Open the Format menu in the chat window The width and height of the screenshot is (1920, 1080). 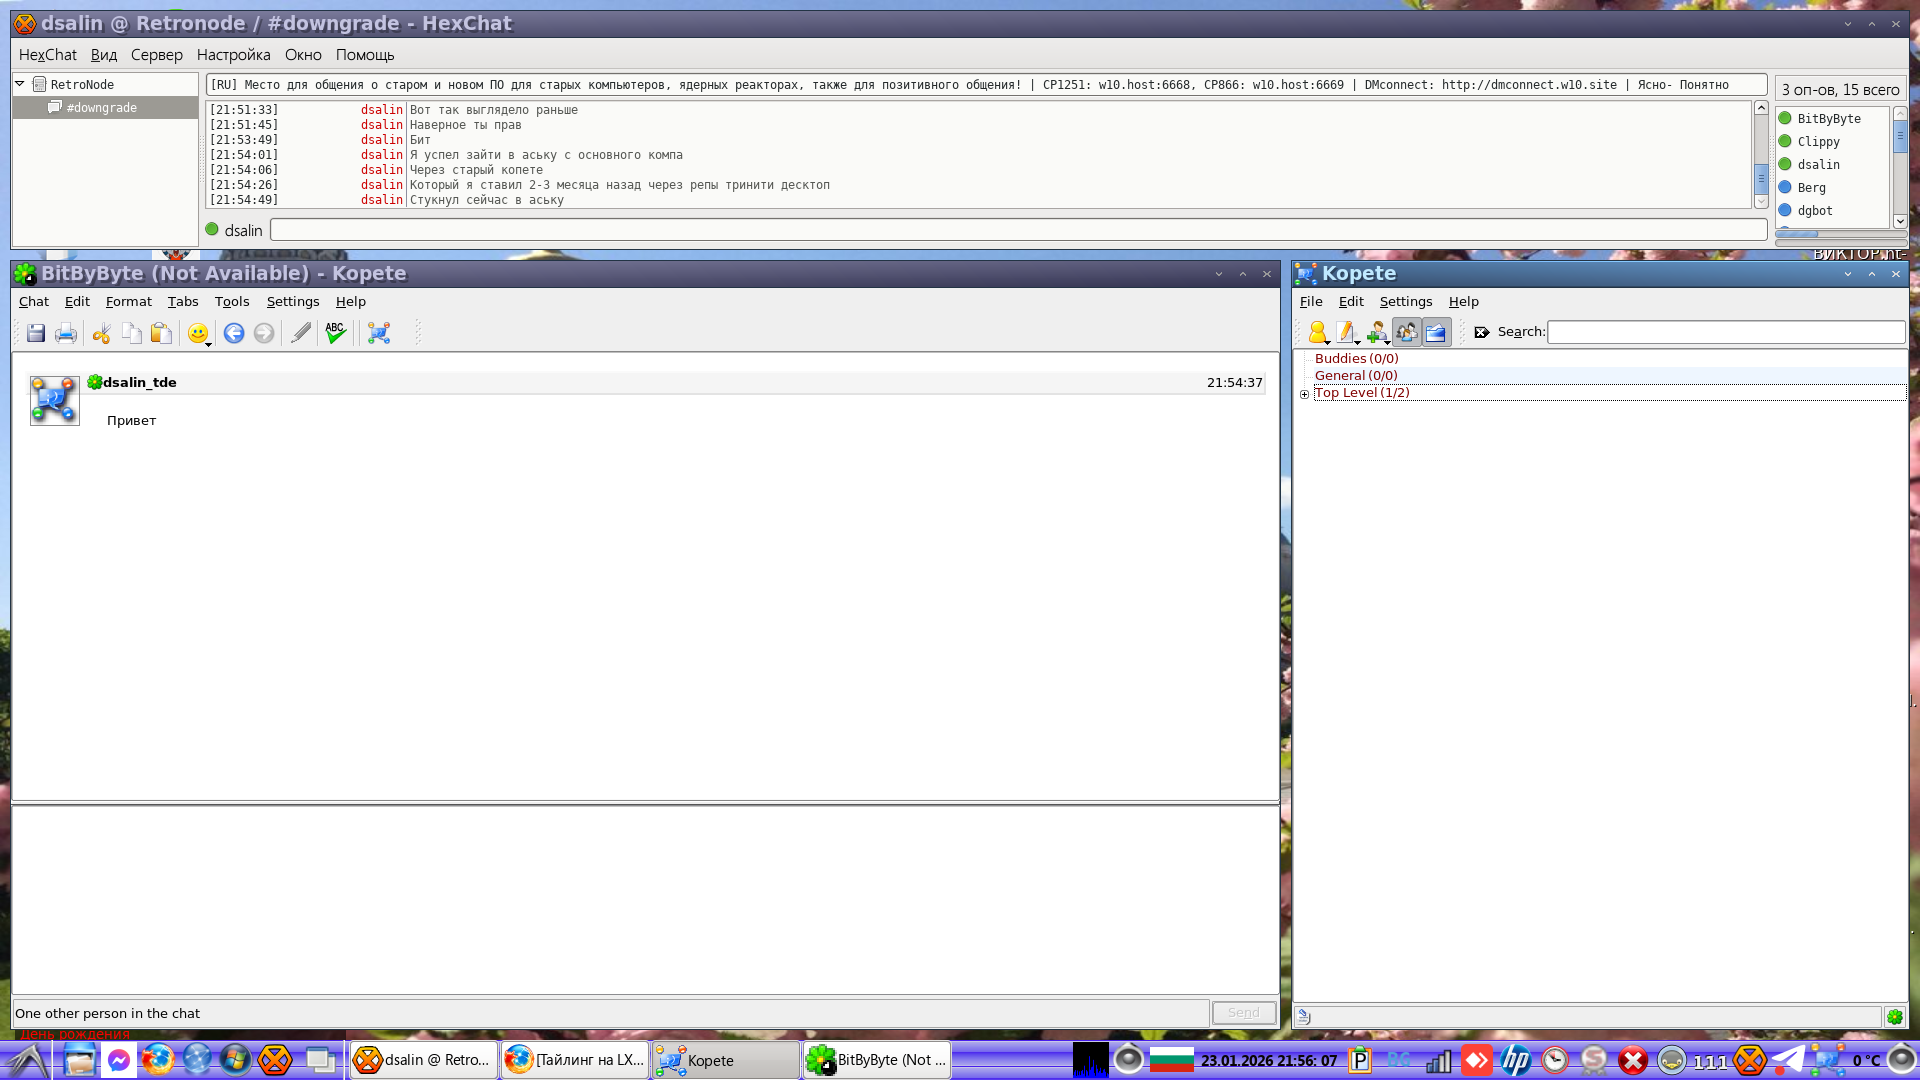coord(128,301)
